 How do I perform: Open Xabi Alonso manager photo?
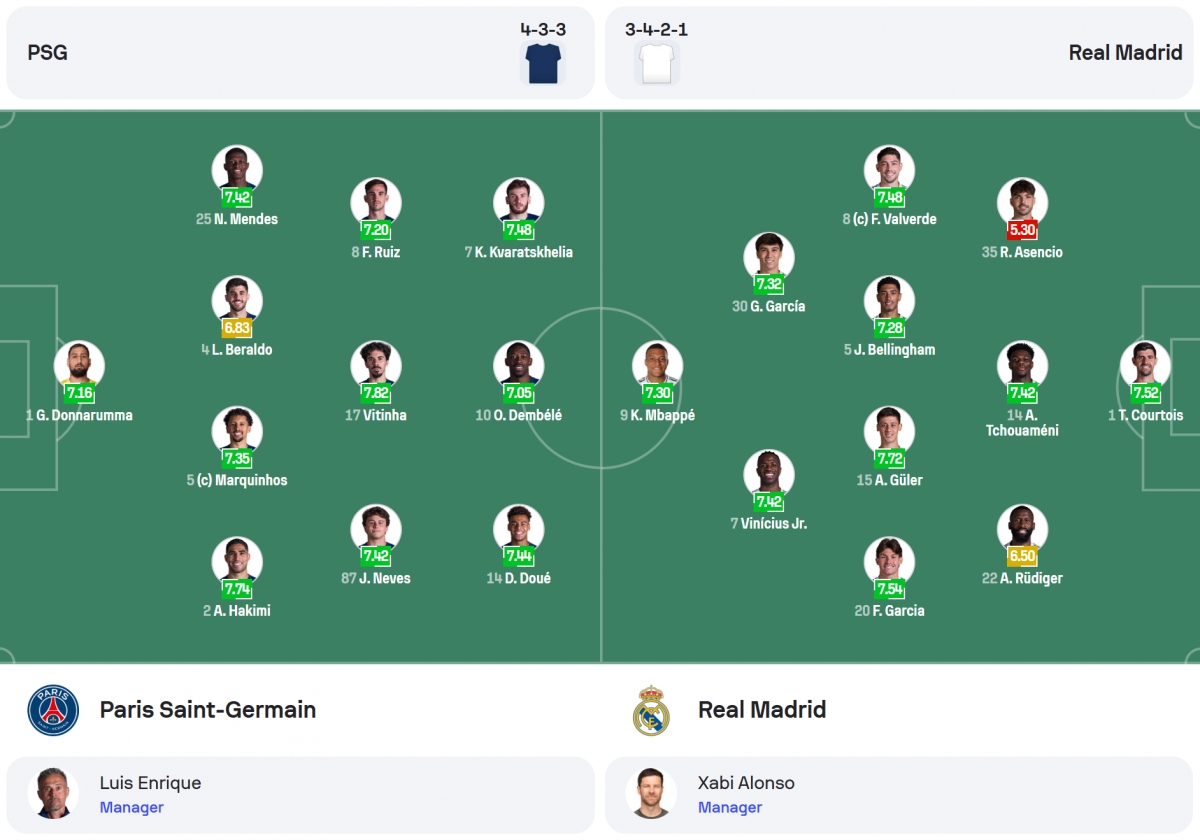click(x=651, y=794)
